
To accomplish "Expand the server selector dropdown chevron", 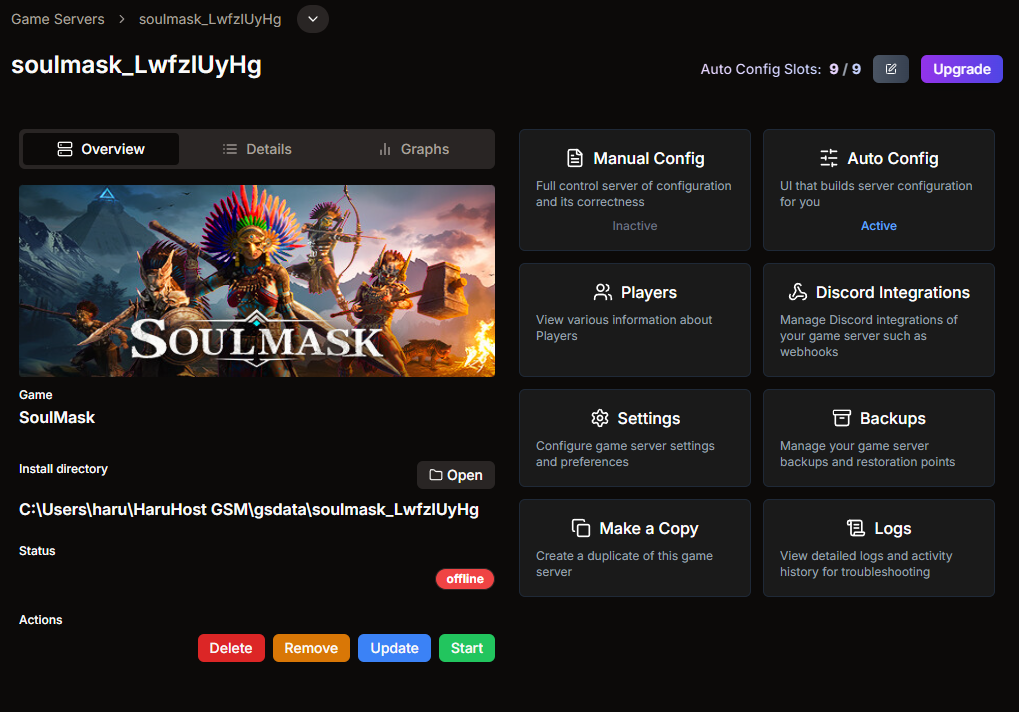I will pos(313,19).
